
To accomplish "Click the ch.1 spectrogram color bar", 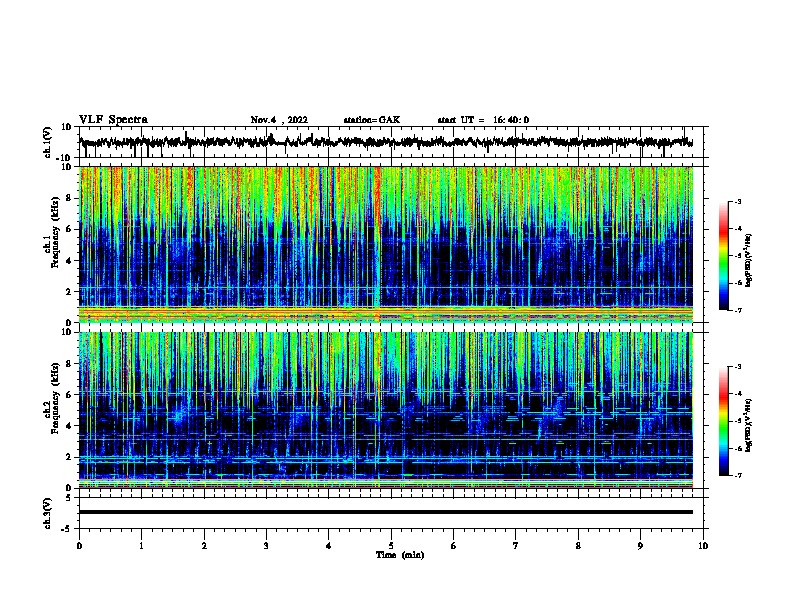I will tap(724, 256).
